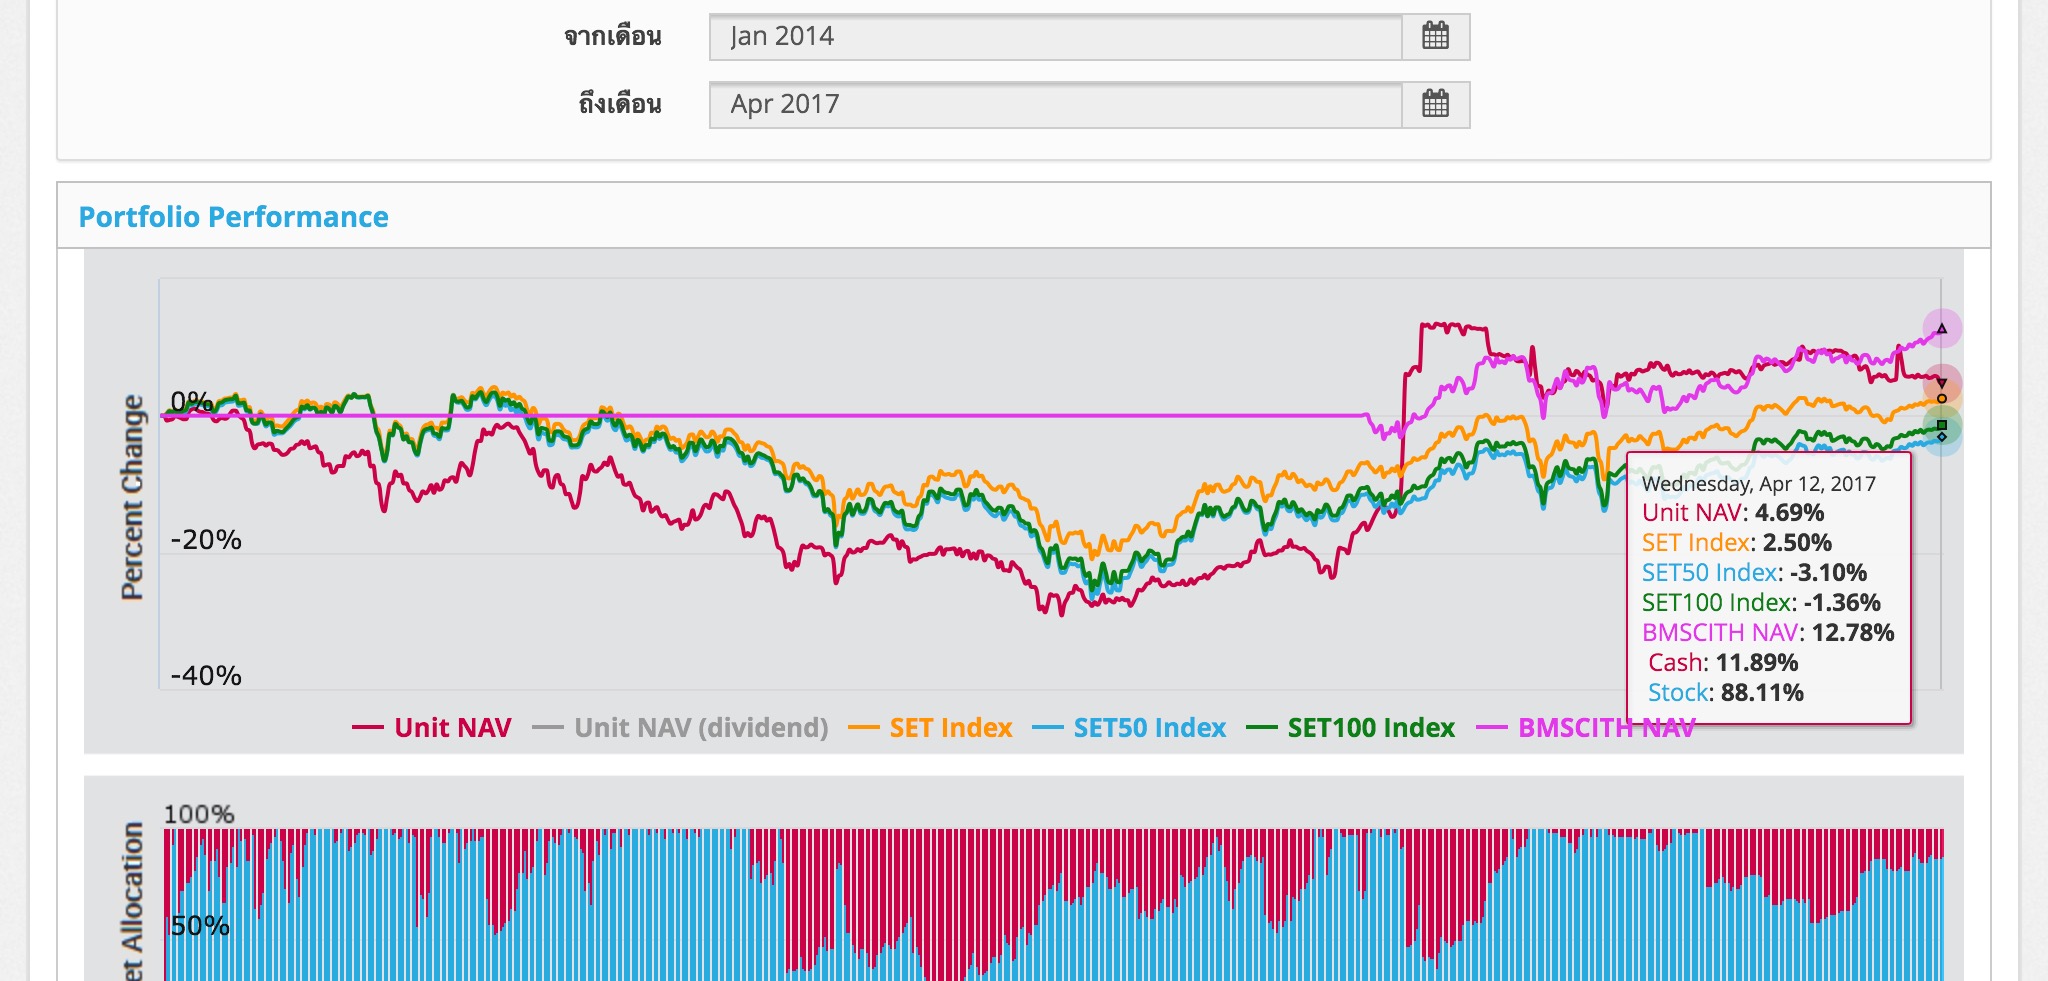This screenshot has width=2048, height=981.
Task: Toggle SET50 Index series in legend
Action: [1129, 728]
